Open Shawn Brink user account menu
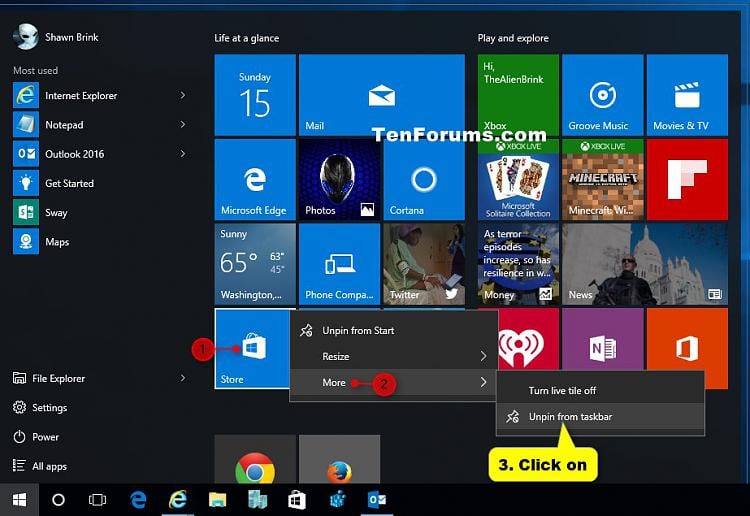 pyautogui.click(x=56, y=37)
